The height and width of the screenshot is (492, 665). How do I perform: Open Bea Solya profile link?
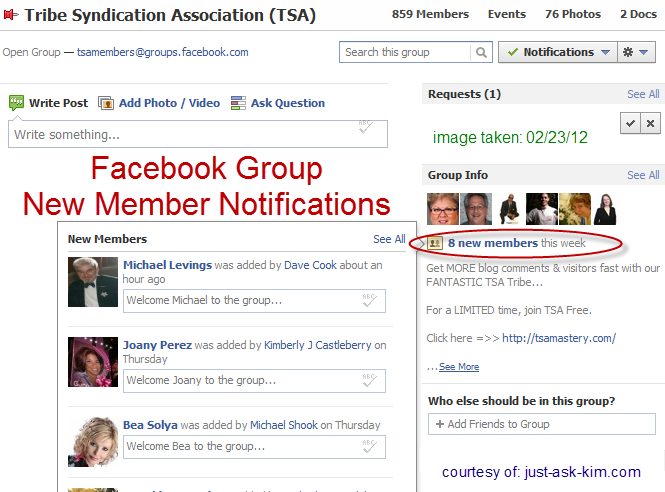(x=150, y=425)
